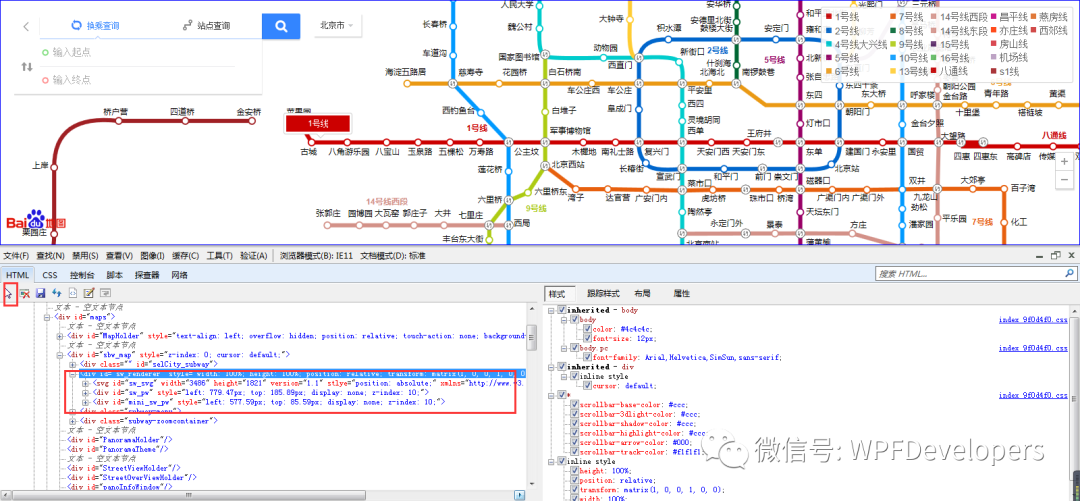Click the refresh DOM tree arrows icon
1080x501 pixels.
56,293
